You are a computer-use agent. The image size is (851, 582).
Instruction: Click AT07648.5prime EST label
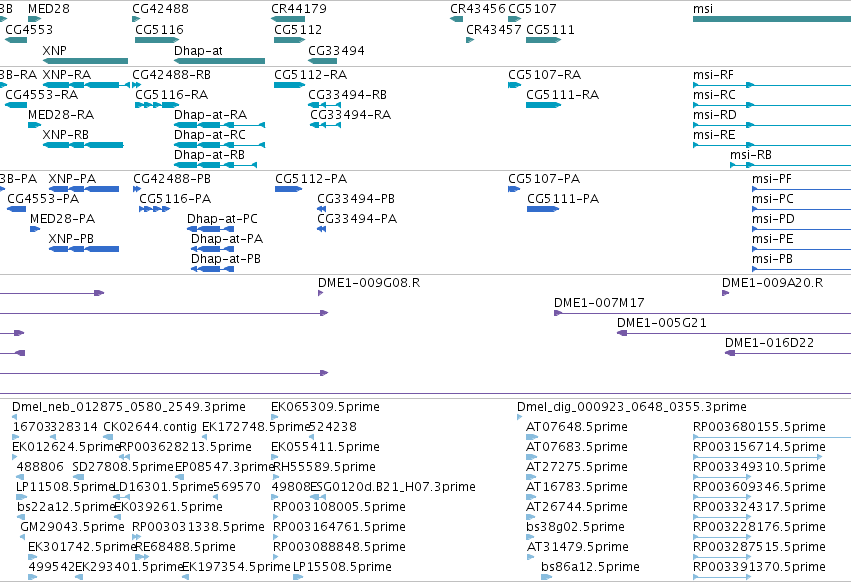577,427
